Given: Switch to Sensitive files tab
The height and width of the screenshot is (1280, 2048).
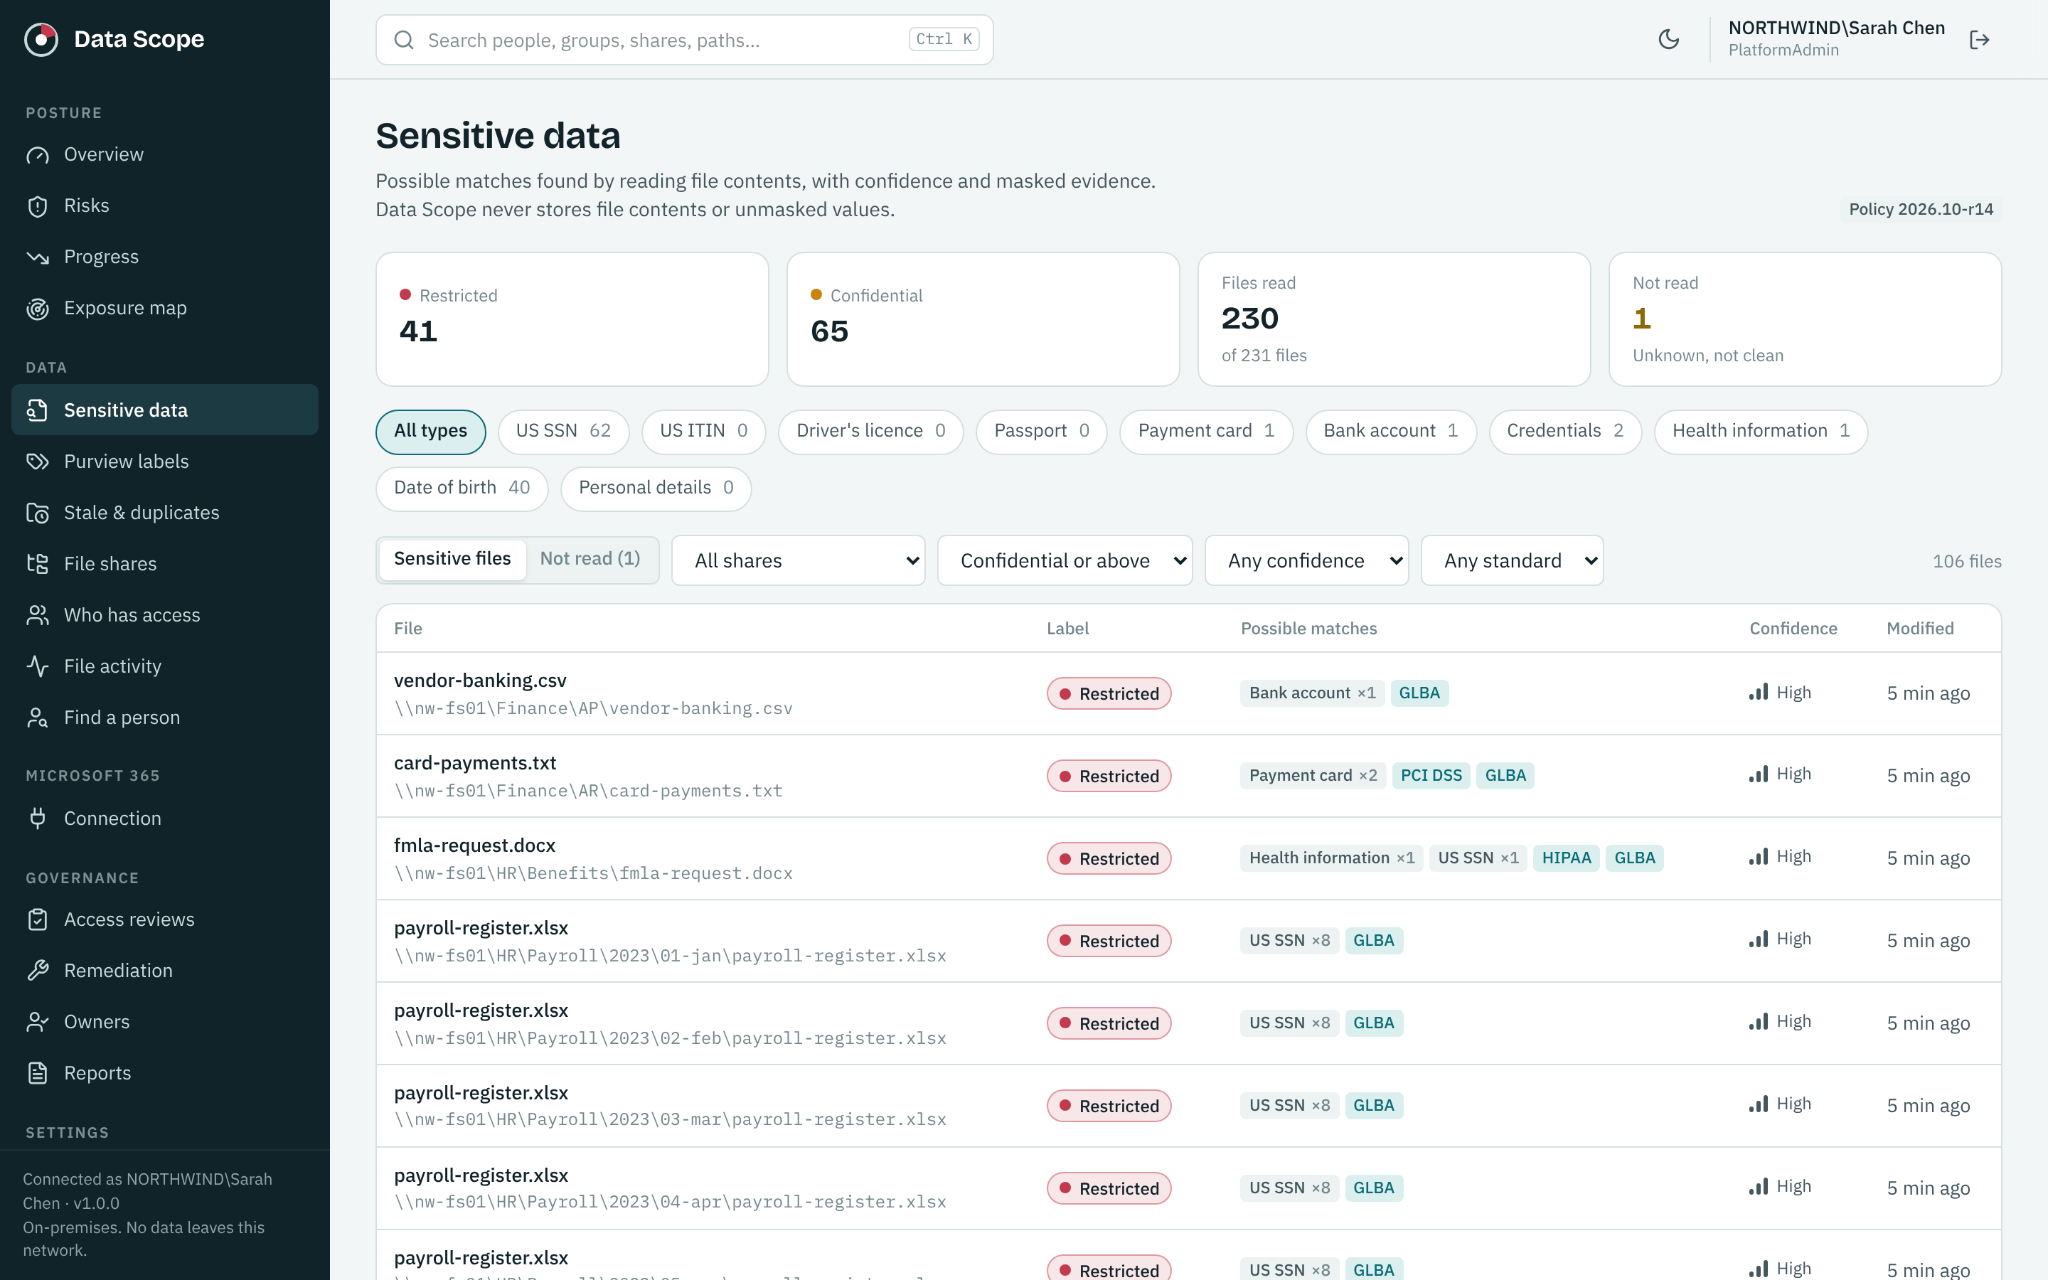Looking at the screenshot, I should 452,559.
